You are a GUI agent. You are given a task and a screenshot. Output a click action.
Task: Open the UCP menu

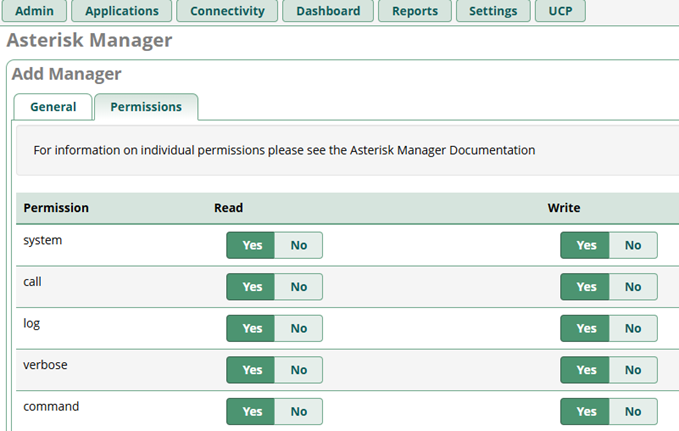[x=560, y=11]
